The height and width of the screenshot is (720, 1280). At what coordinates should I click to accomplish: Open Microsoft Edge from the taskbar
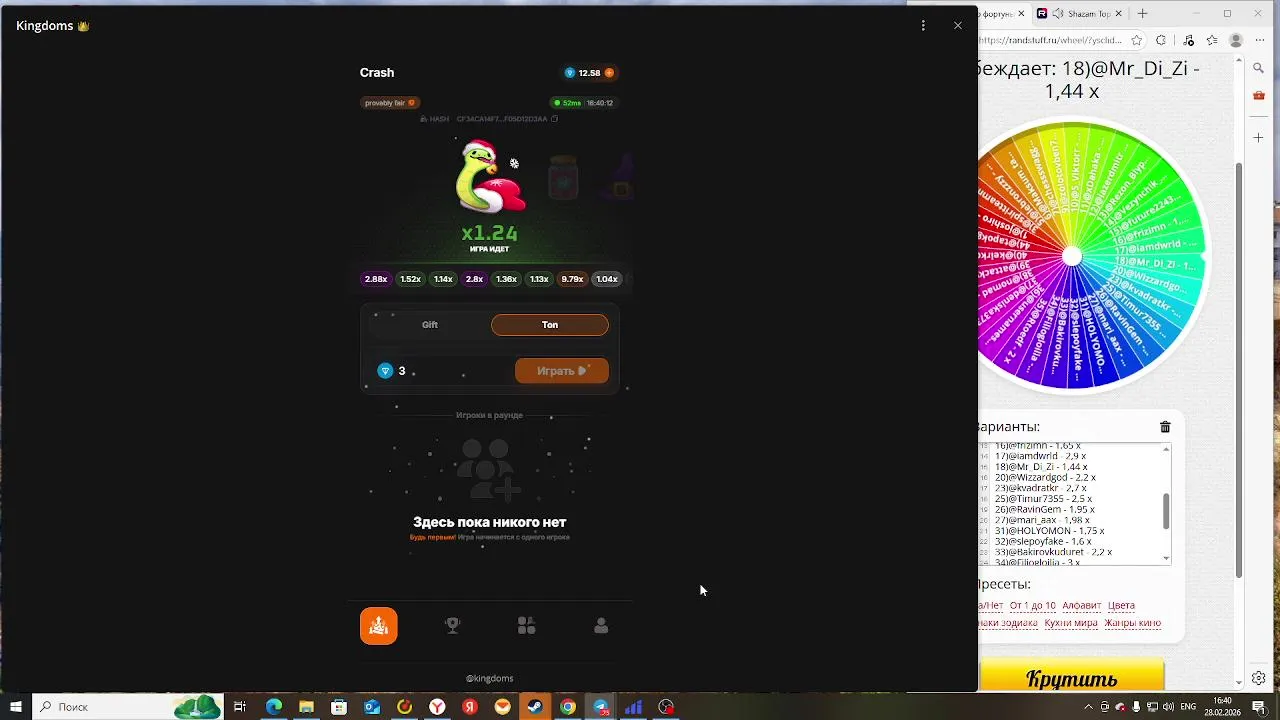tap(273, 707)
